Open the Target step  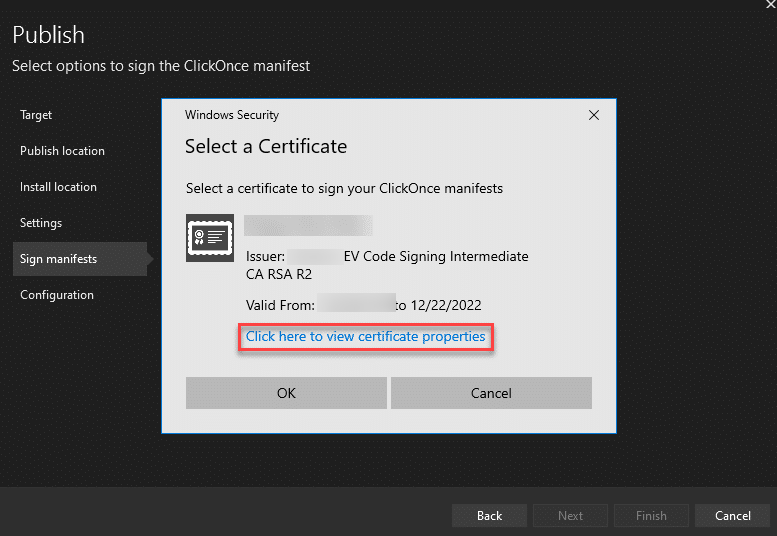pos(36,115)
